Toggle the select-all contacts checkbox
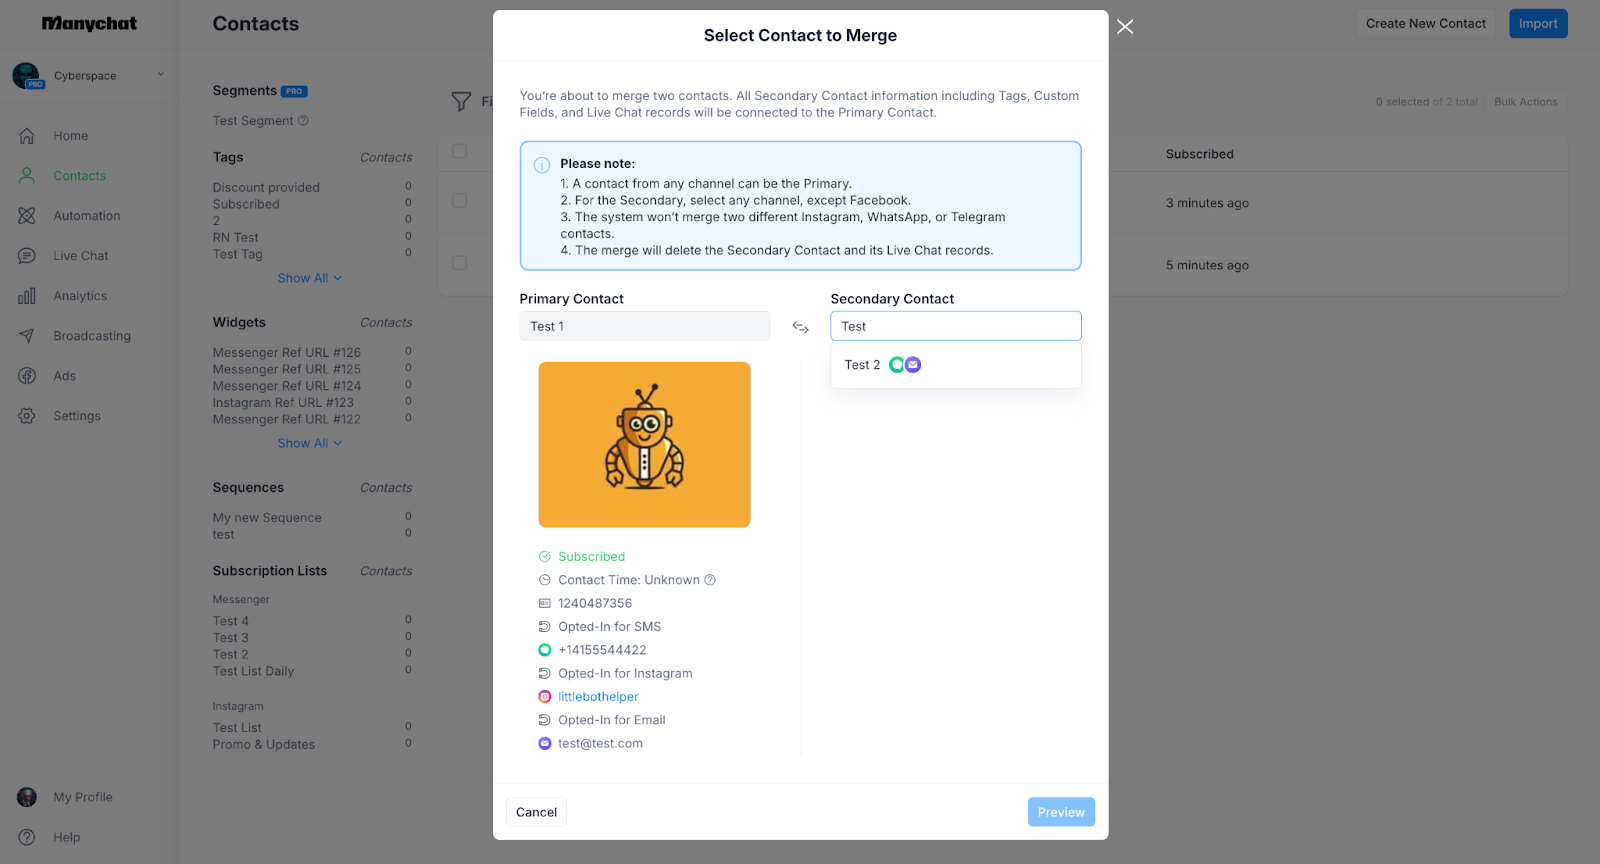 pos(460,151)
